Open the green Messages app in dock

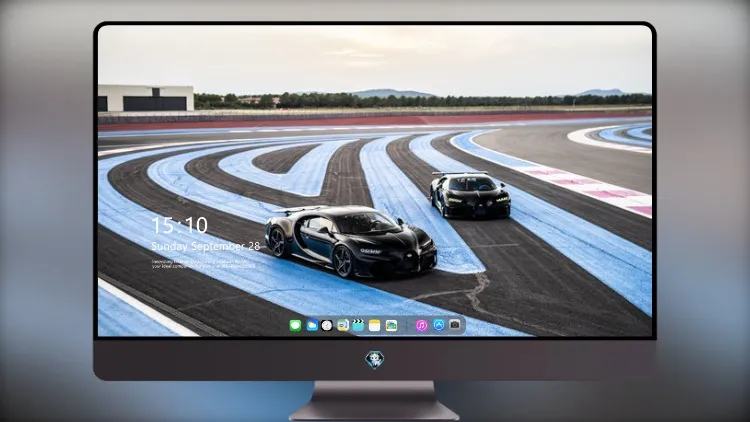pyautogui.click(x=296, y=326)
